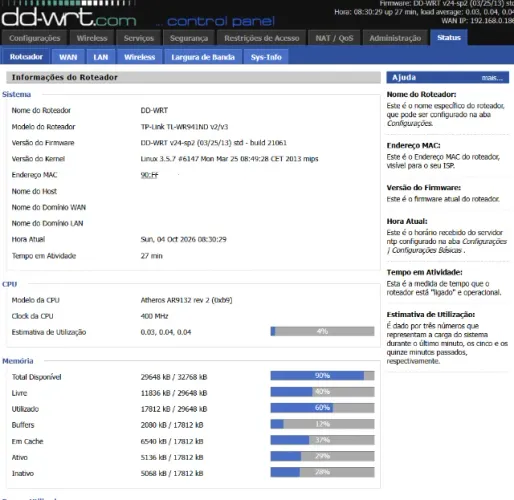The height and width of the screenshot is (500, 514).
Task: Open Largura de Banda sub-tab
Action: coord(203,57)
